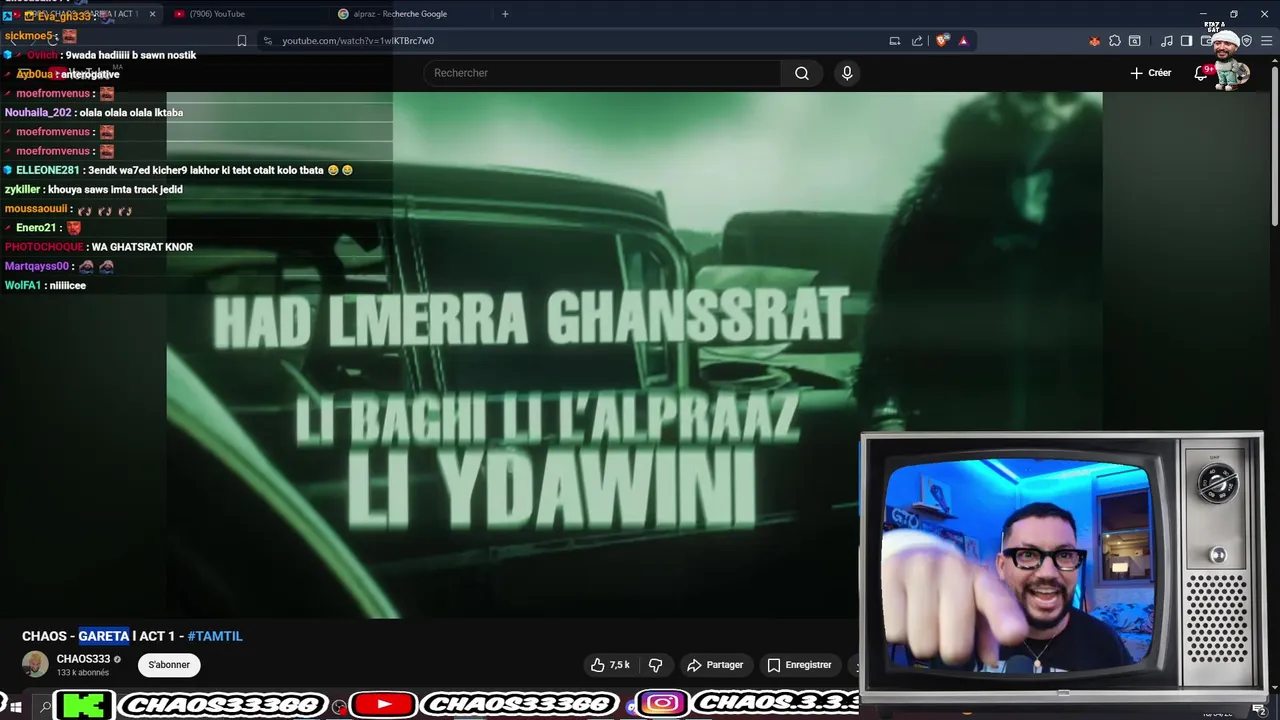Click the Créer button
1280x720 pixels.
[1151, 73]
